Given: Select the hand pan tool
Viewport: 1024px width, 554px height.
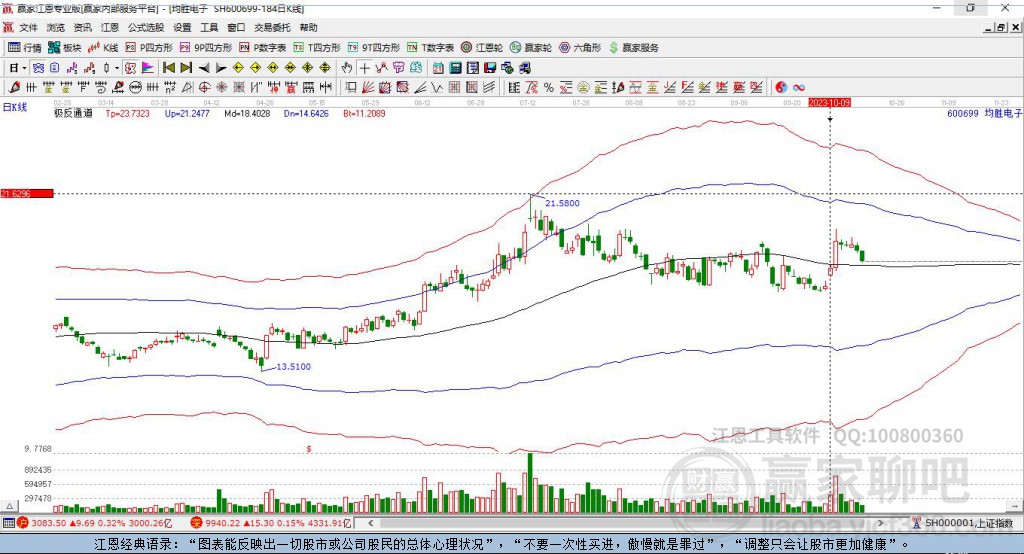Looking at the screenshot, I should (x=347, y=68).
